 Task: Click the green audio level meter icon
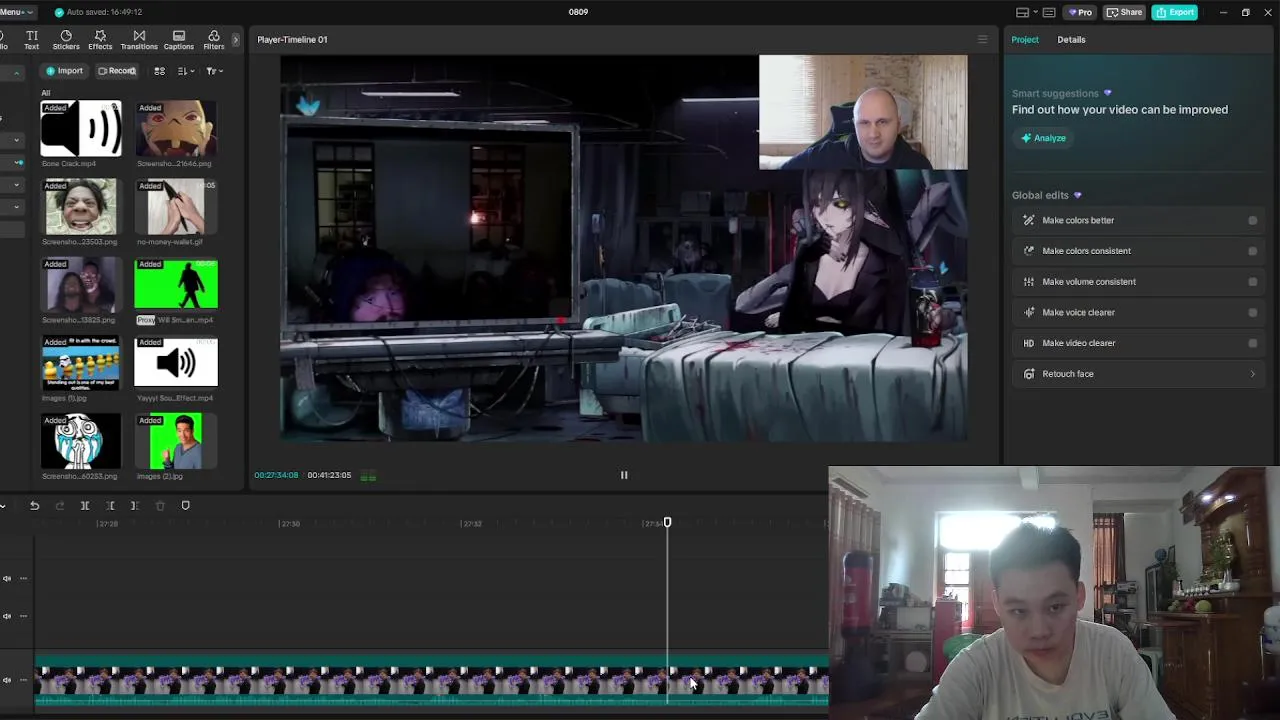(368, 476)
